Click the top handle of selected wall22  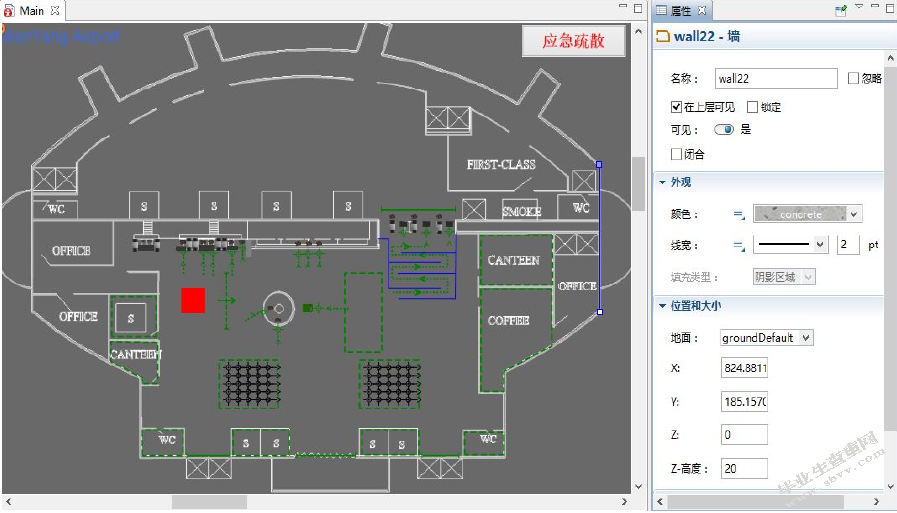(599, 164)
